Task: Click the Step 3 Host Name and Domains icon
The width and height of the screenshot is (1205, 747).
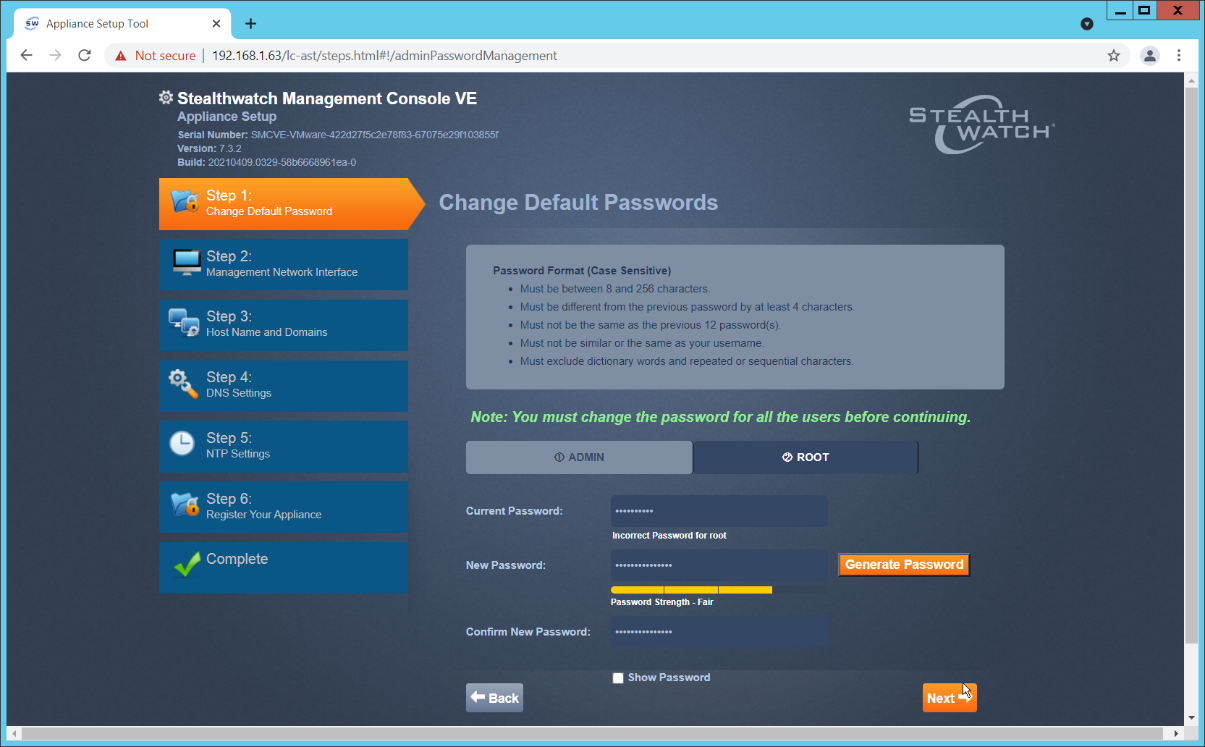Action: [x=184, y=324]
